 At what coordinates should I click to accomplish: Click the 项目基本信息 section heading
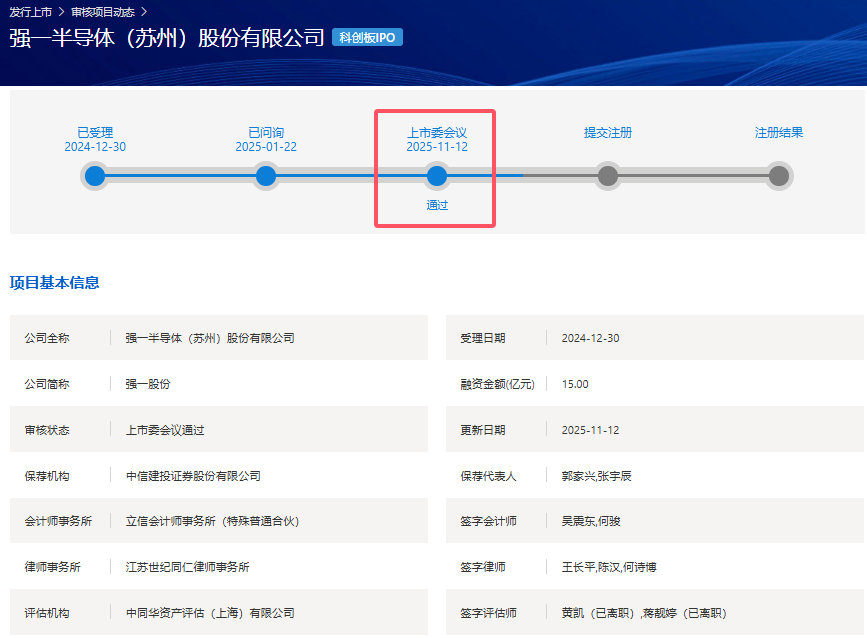click(55, 283)
